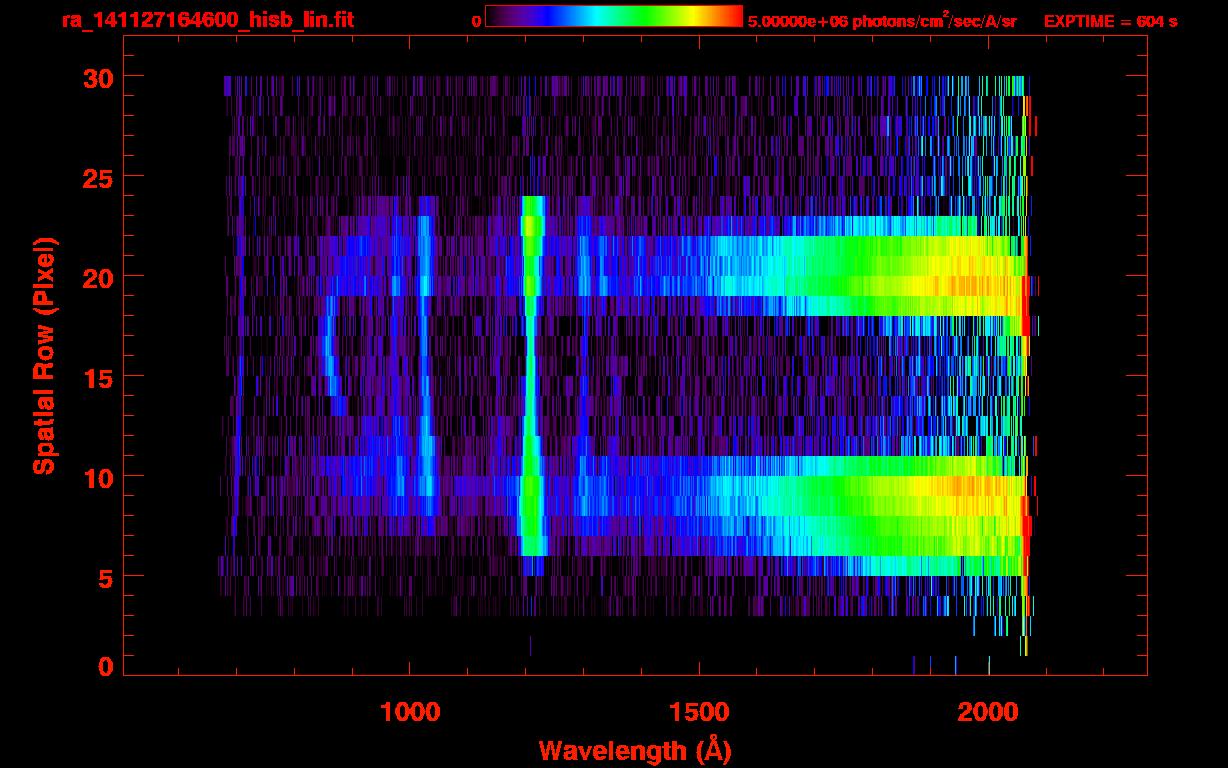Click the 1500 wavelength tick label

(699, 712)
